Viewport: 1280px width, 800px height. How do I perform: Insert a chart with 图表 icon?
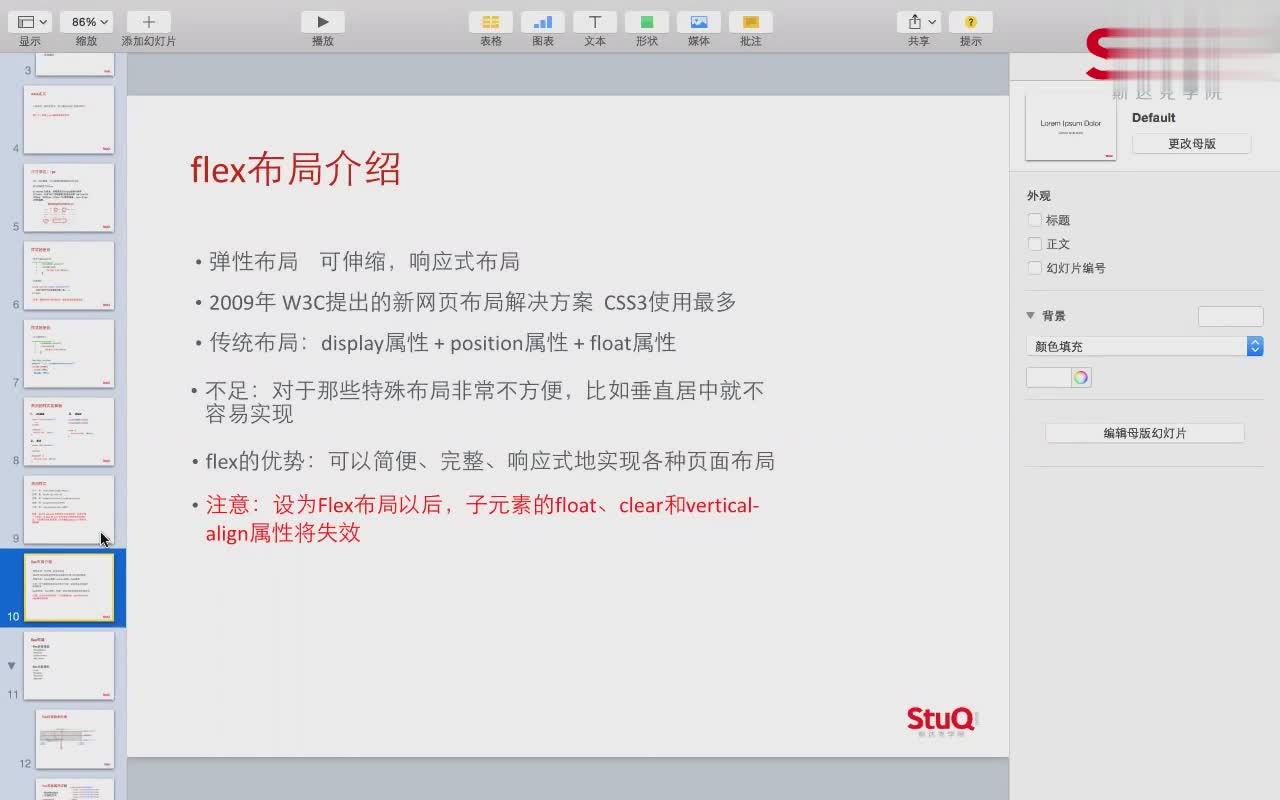[543, 22]
